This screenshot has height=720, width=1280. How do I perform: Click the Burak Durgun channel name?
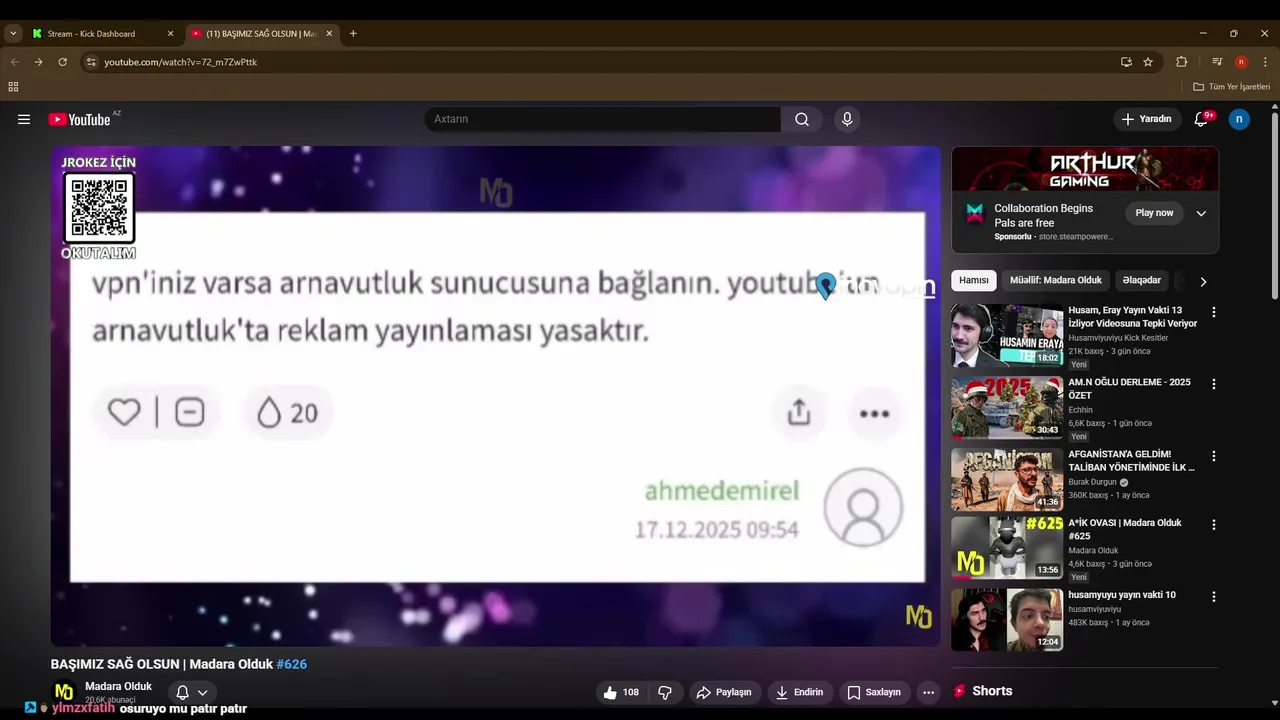coord(1092,482)
